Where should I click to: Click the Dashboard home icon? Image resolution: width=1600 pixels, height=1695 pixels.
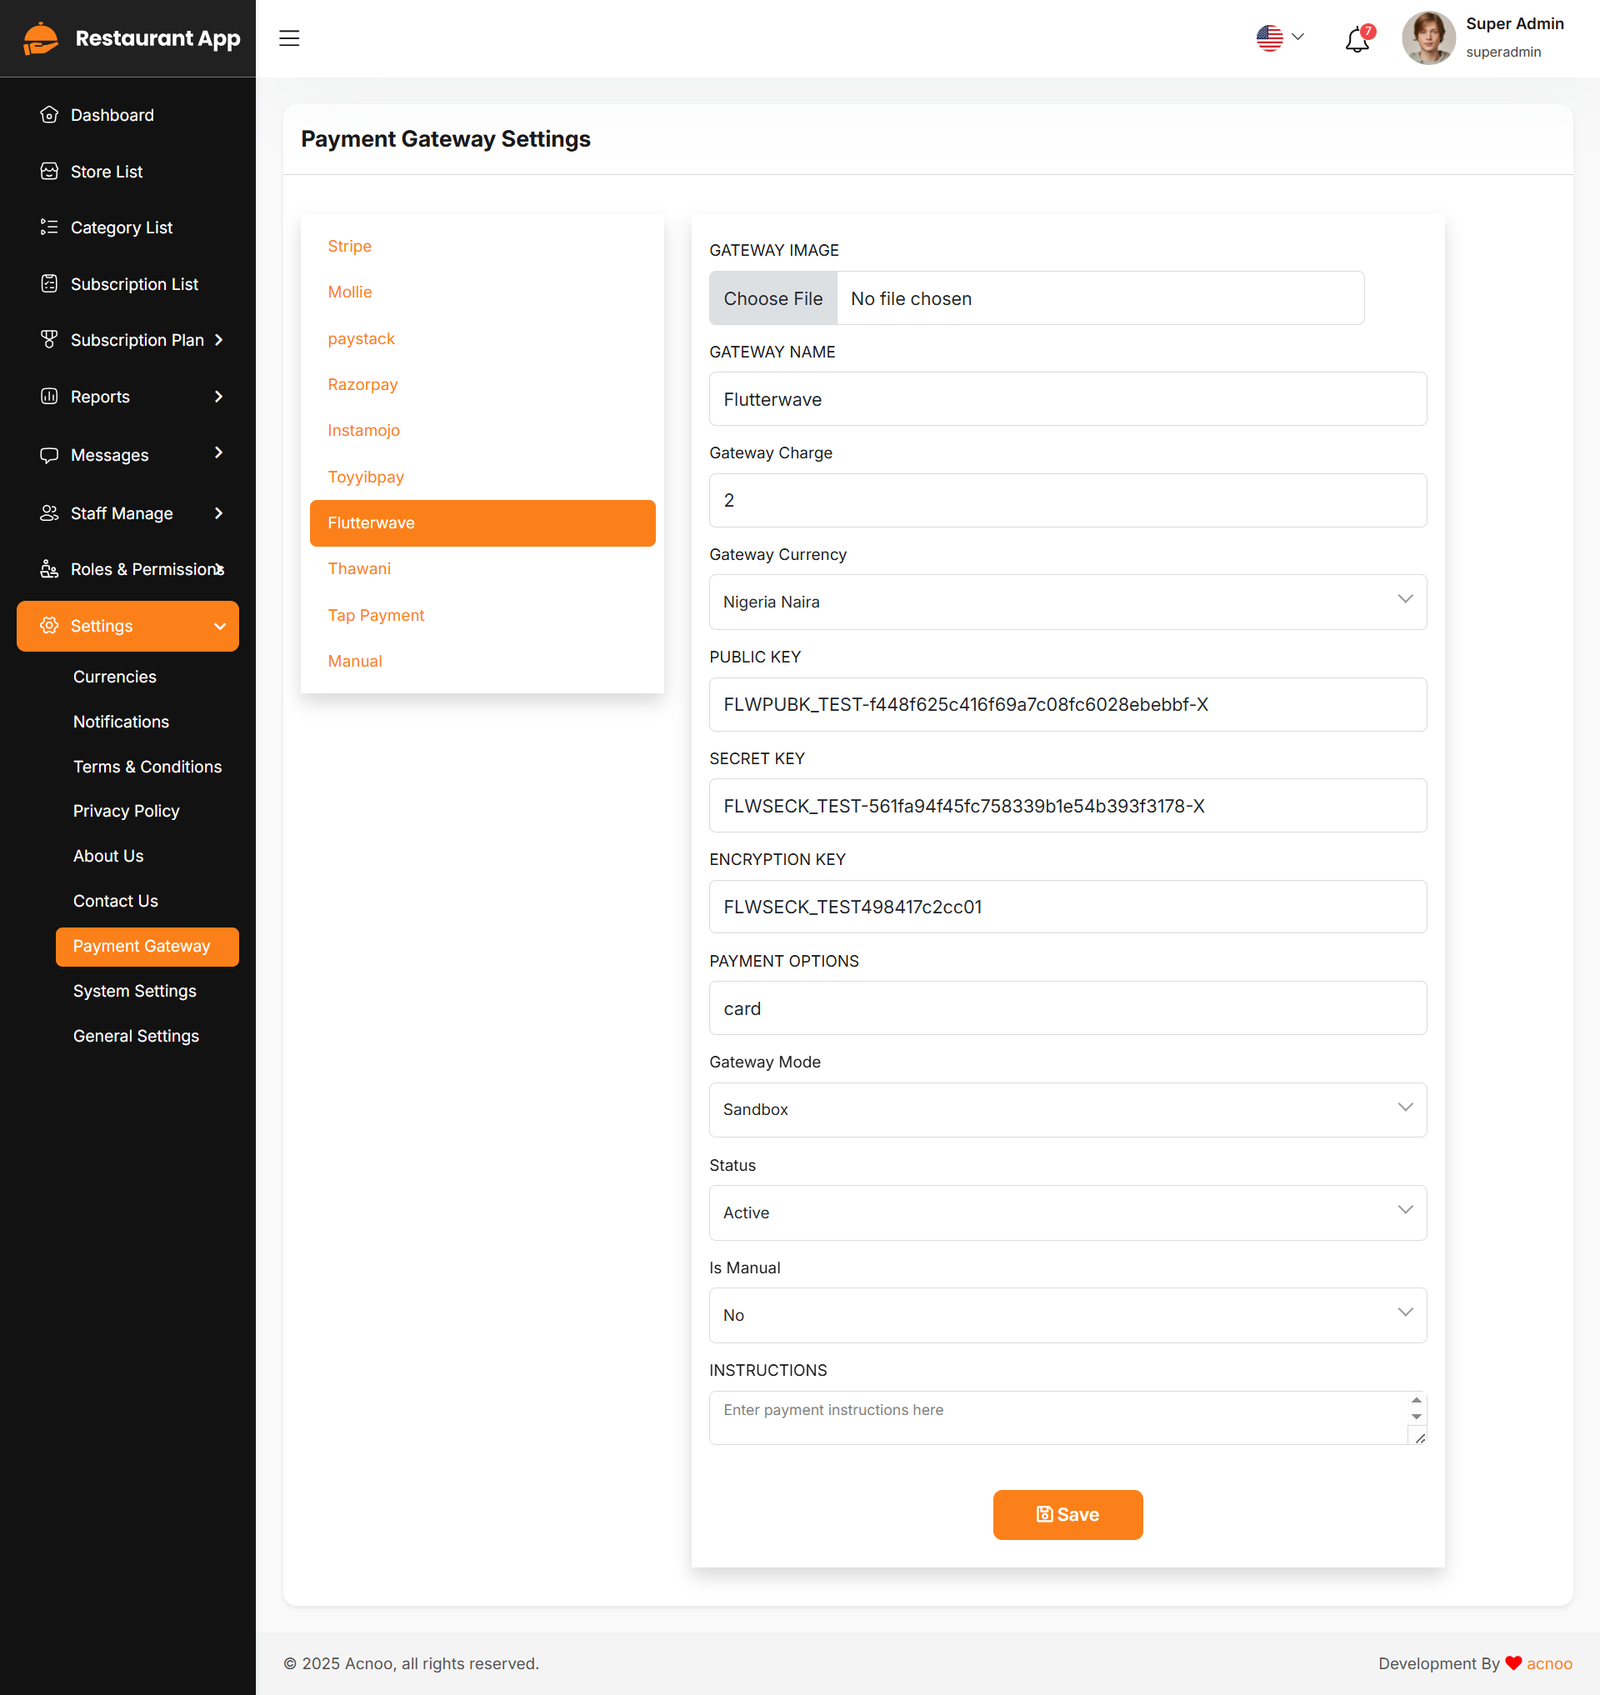tap(49, 115)
